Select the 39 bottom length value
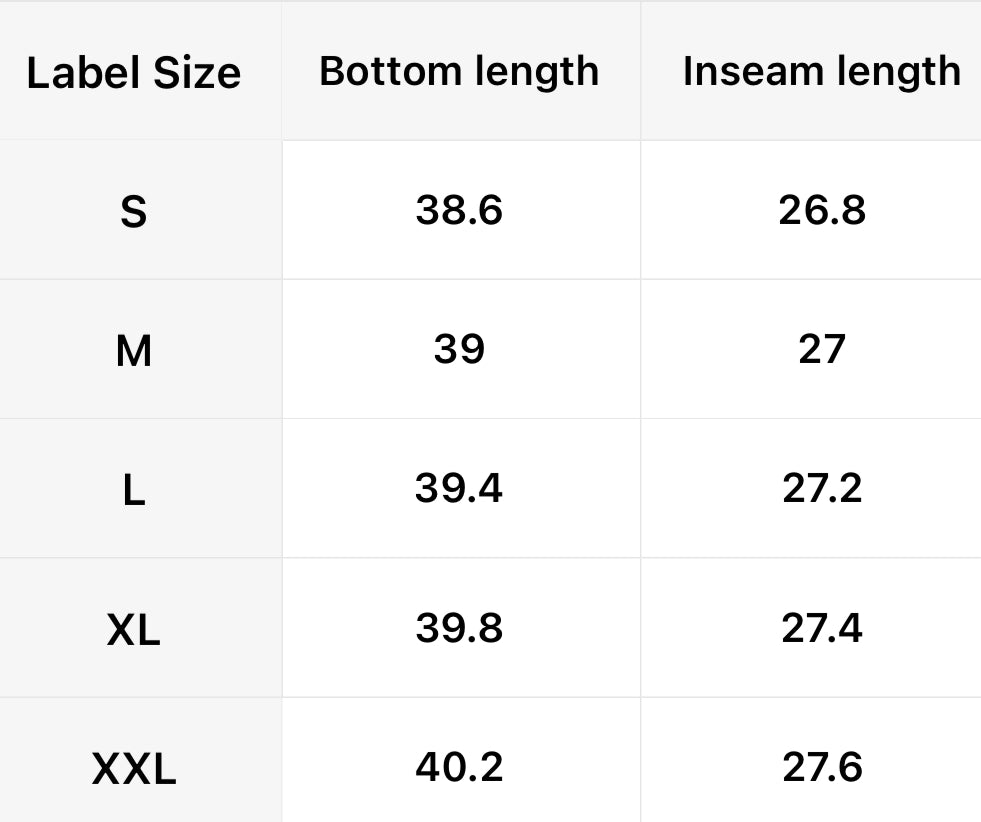Screen dimensions: 981x822 (459, 349)
